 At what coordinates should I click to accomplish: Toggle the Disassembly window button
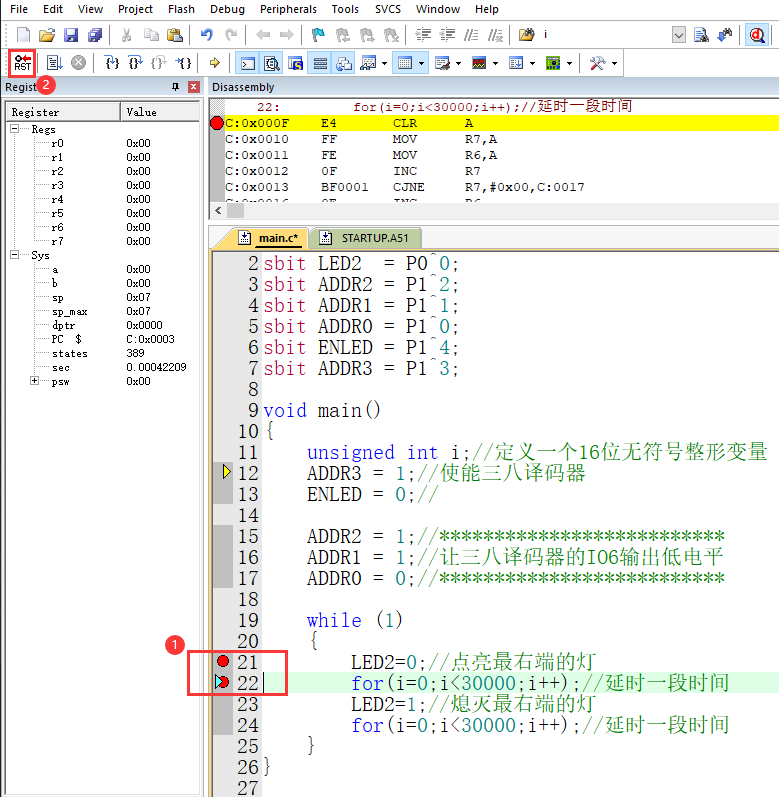pyautogui.click(x=272, y=63)
